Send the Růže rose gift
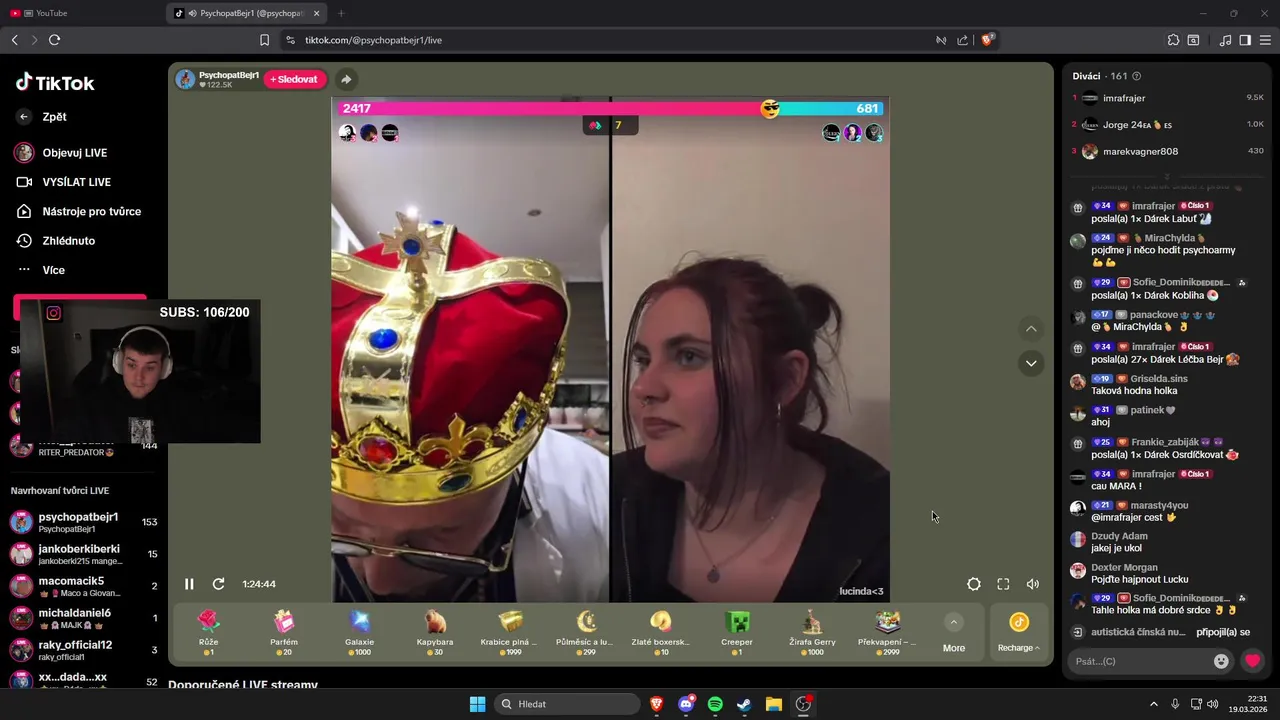This screenshot has width=1280, height=720. pyautogui.click(x=208, y=632)
